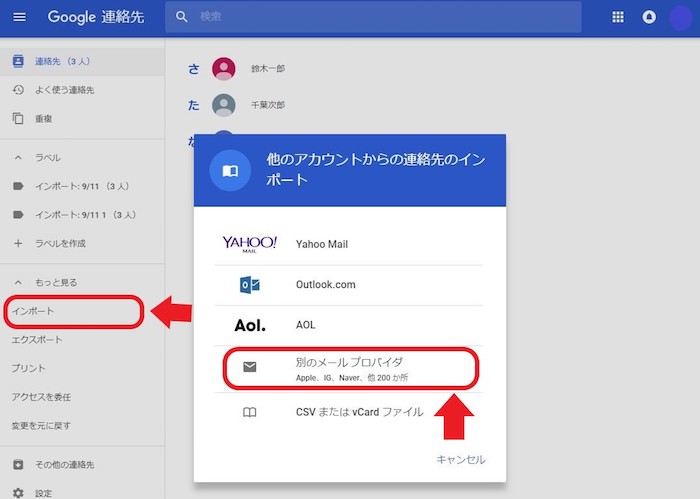The image size is (700, 499).
Task: Select Yahoo Mail import option
Action: pos(349,244)
